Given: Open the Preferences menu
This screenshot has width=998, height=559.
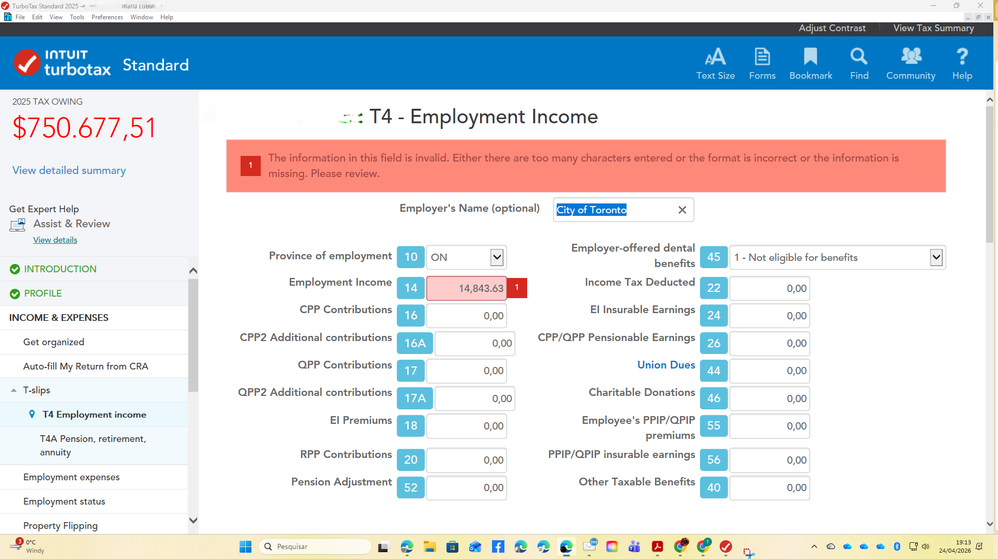Looking at the screenshot, I should 107,17.
